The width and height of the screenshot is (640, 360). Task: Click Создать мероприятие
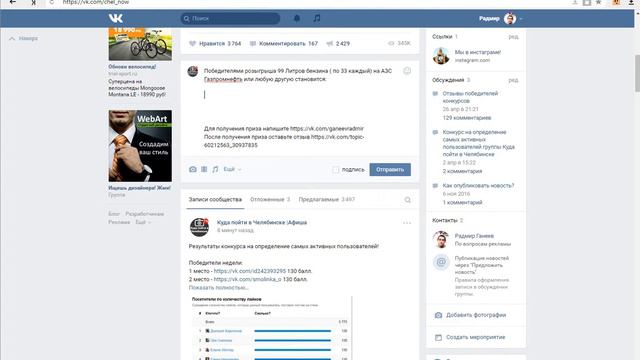pos(476,337)
